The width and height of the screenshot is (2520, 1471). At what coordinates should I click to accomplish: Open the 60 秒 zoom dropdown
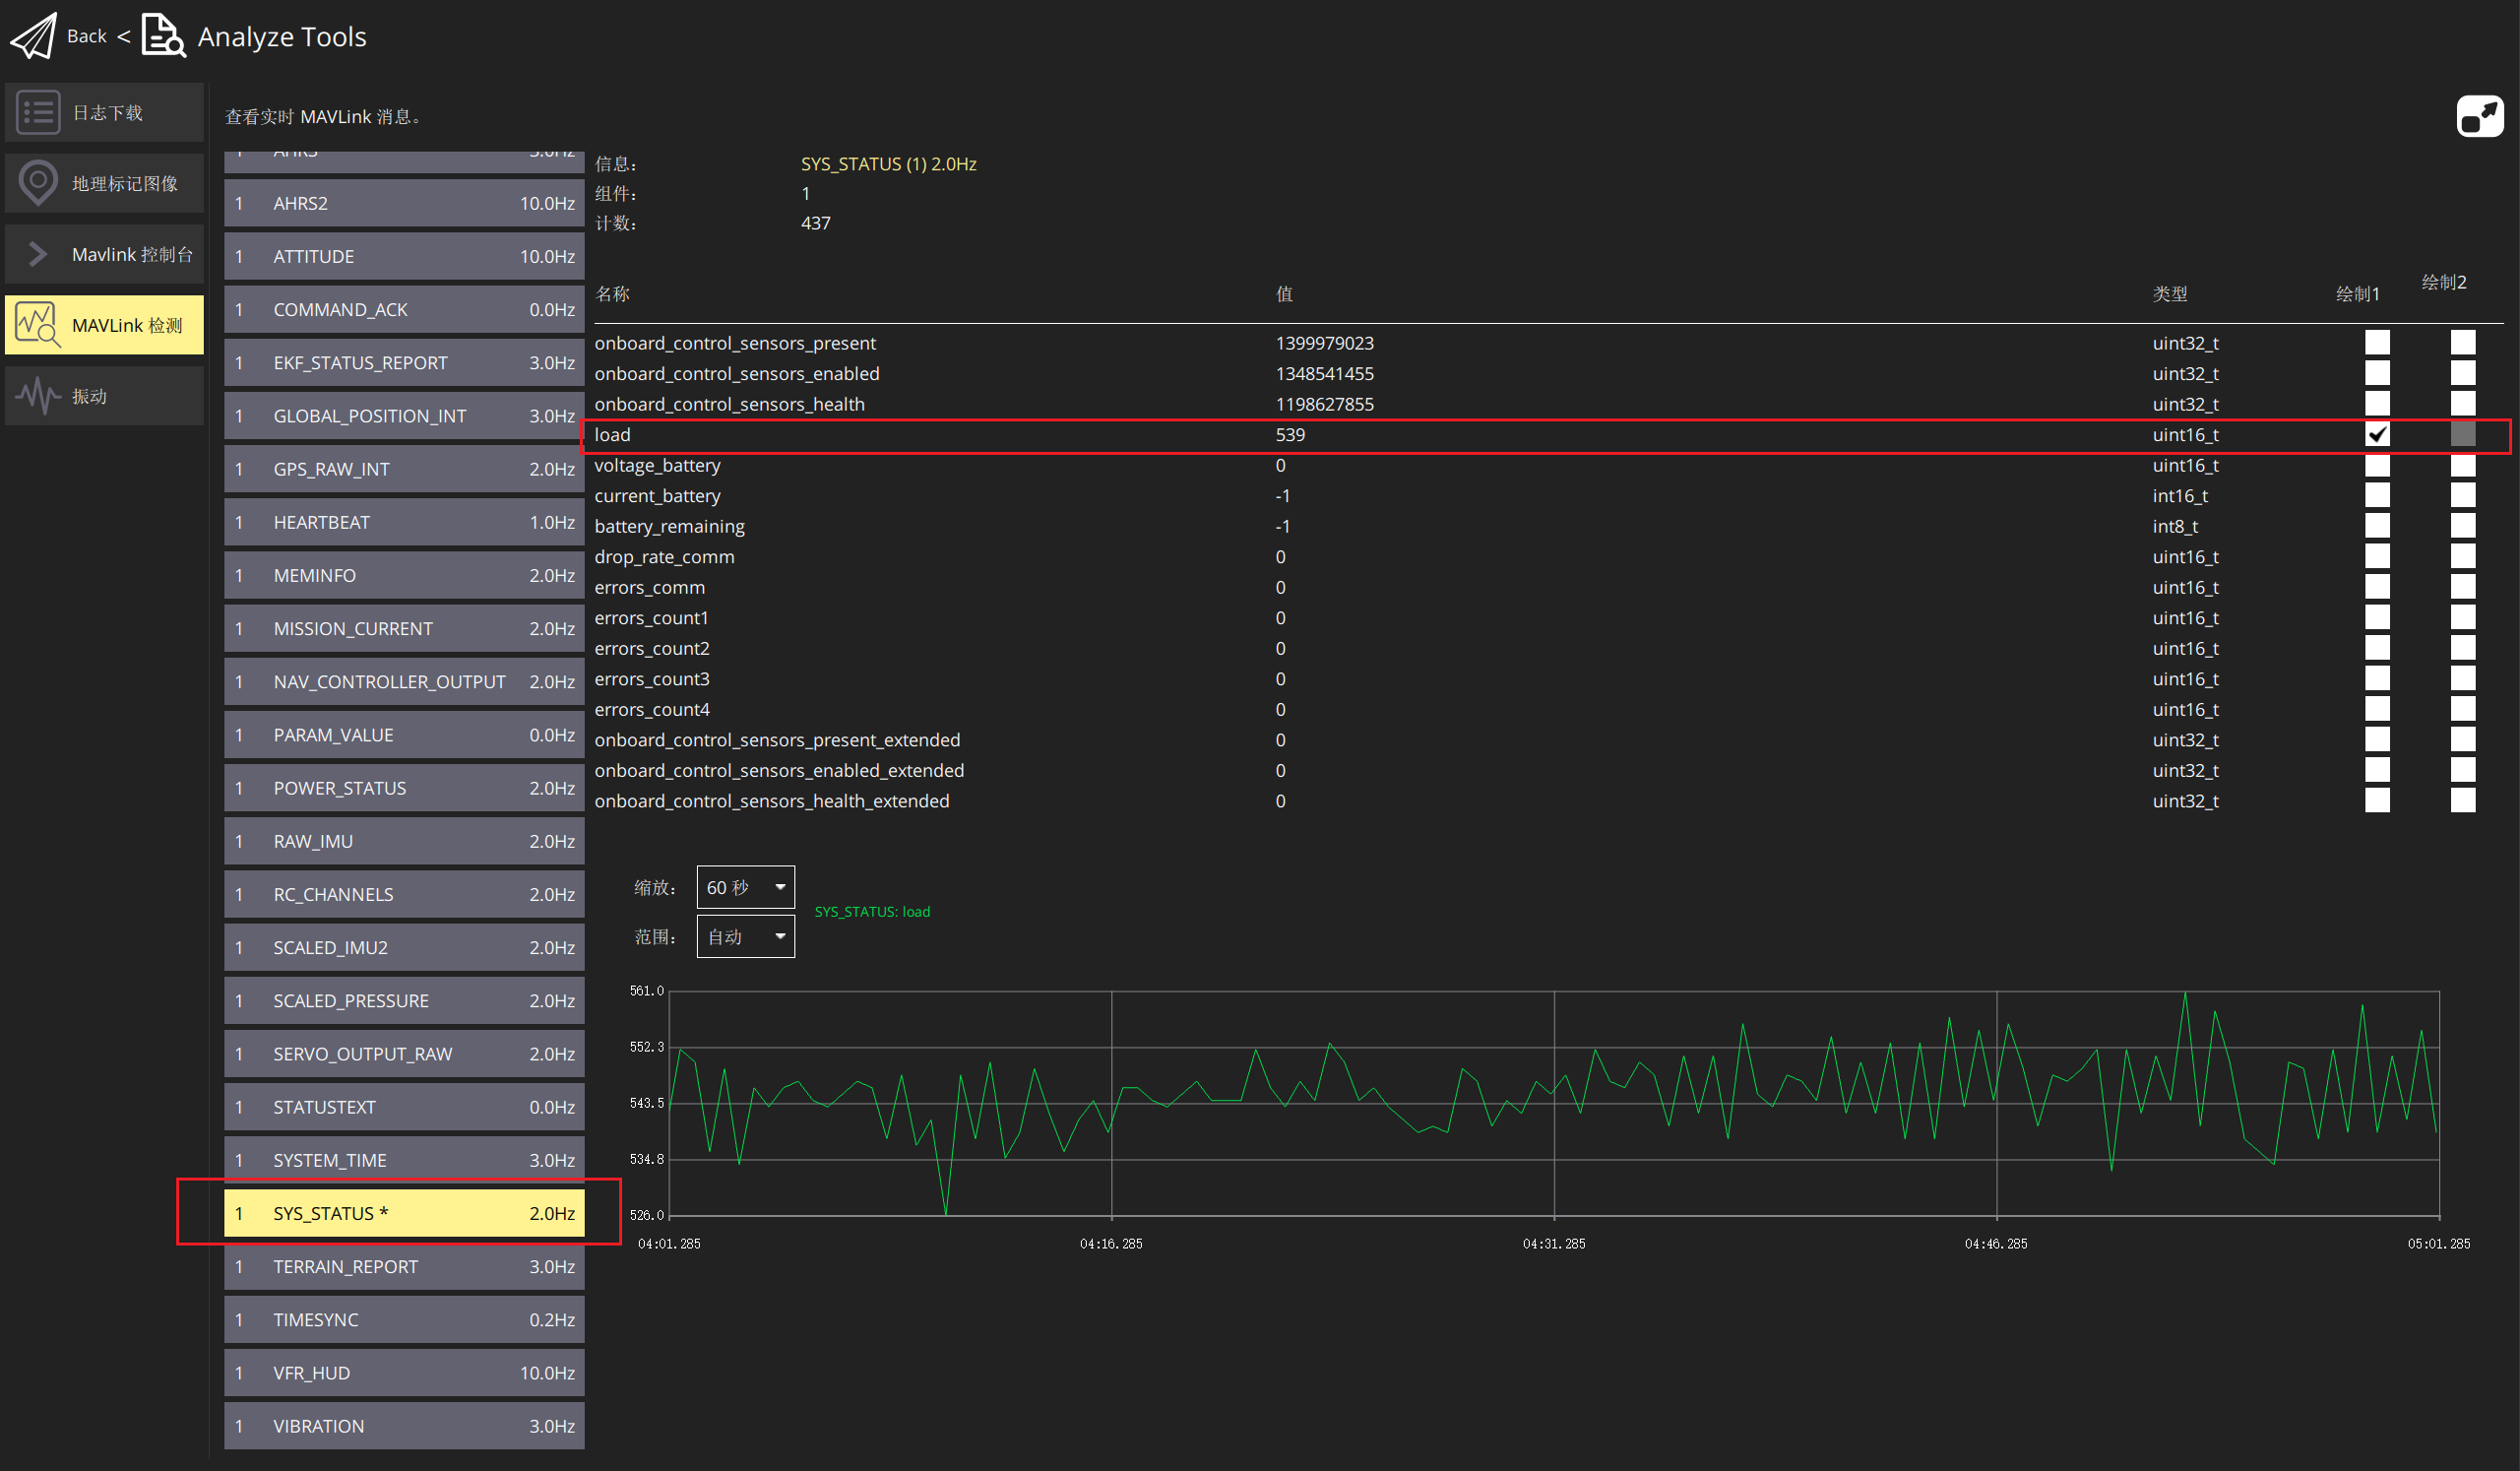pos(745,888)
